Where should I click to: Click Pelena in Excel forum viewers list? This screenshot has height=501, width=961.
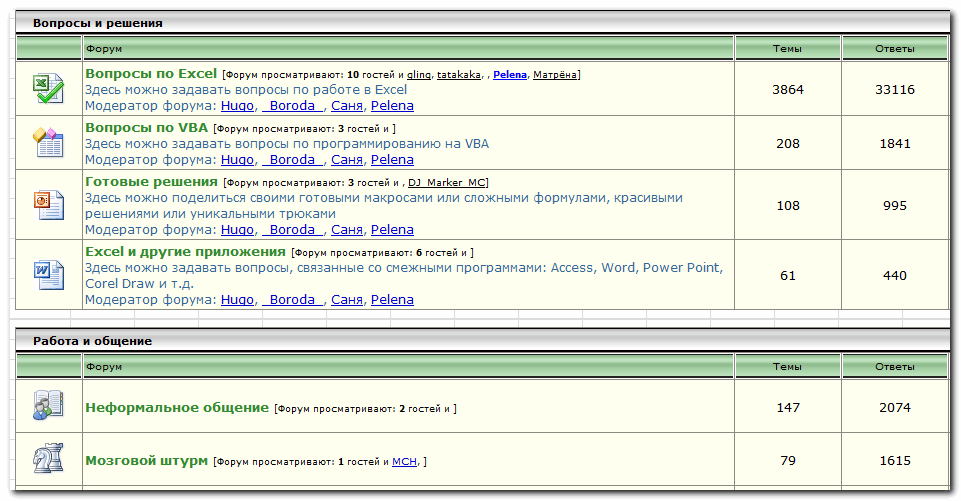510,75
